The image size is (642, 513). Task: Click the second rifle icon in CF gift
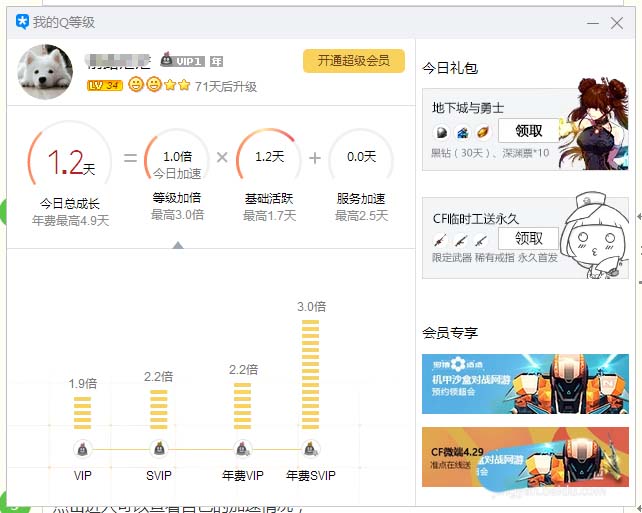pyautogui.click(x=461, y=240)
